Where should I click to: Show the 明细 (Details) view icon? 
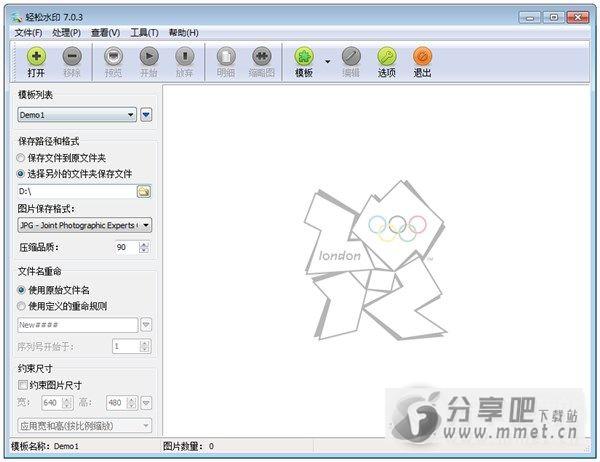coord(226,57)
